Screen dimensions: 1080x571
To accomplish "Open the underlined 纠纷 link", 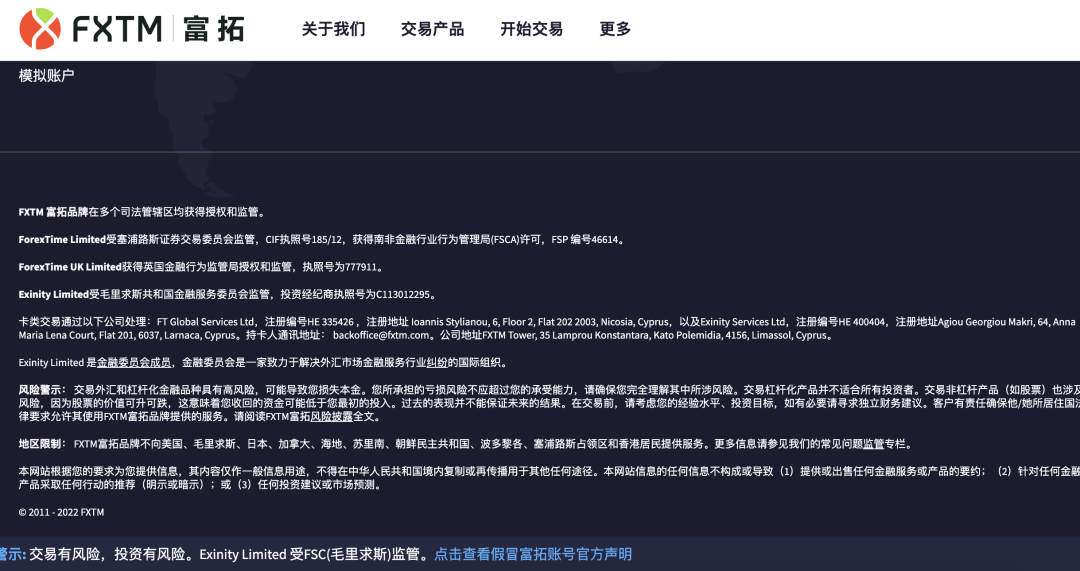I will click(437, 362).
